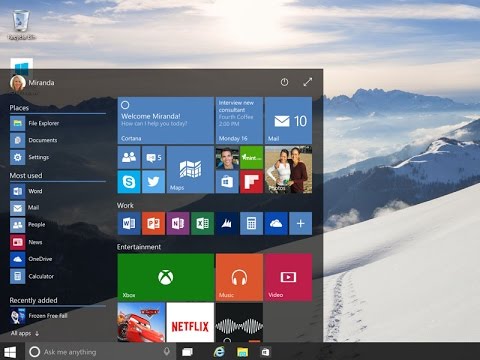Image resolution: width=480 pixels, height=360 pixels.
Task: Open OneDrive from Most used list
Action: pos(57,259)
